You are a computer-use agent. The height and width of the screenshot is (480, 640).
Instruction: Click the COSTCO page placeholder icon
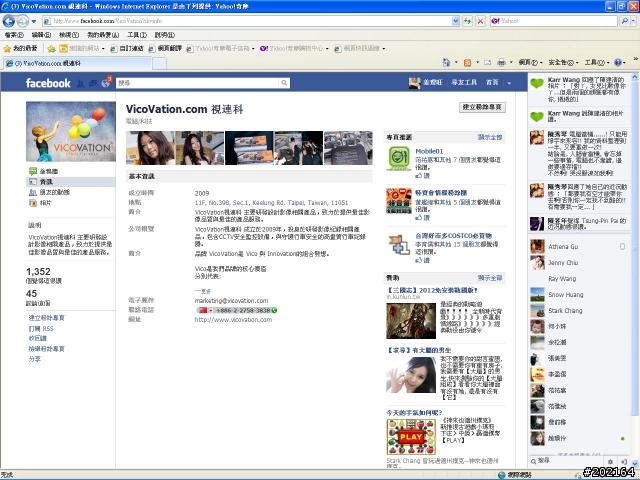click(x=399, y=244)
